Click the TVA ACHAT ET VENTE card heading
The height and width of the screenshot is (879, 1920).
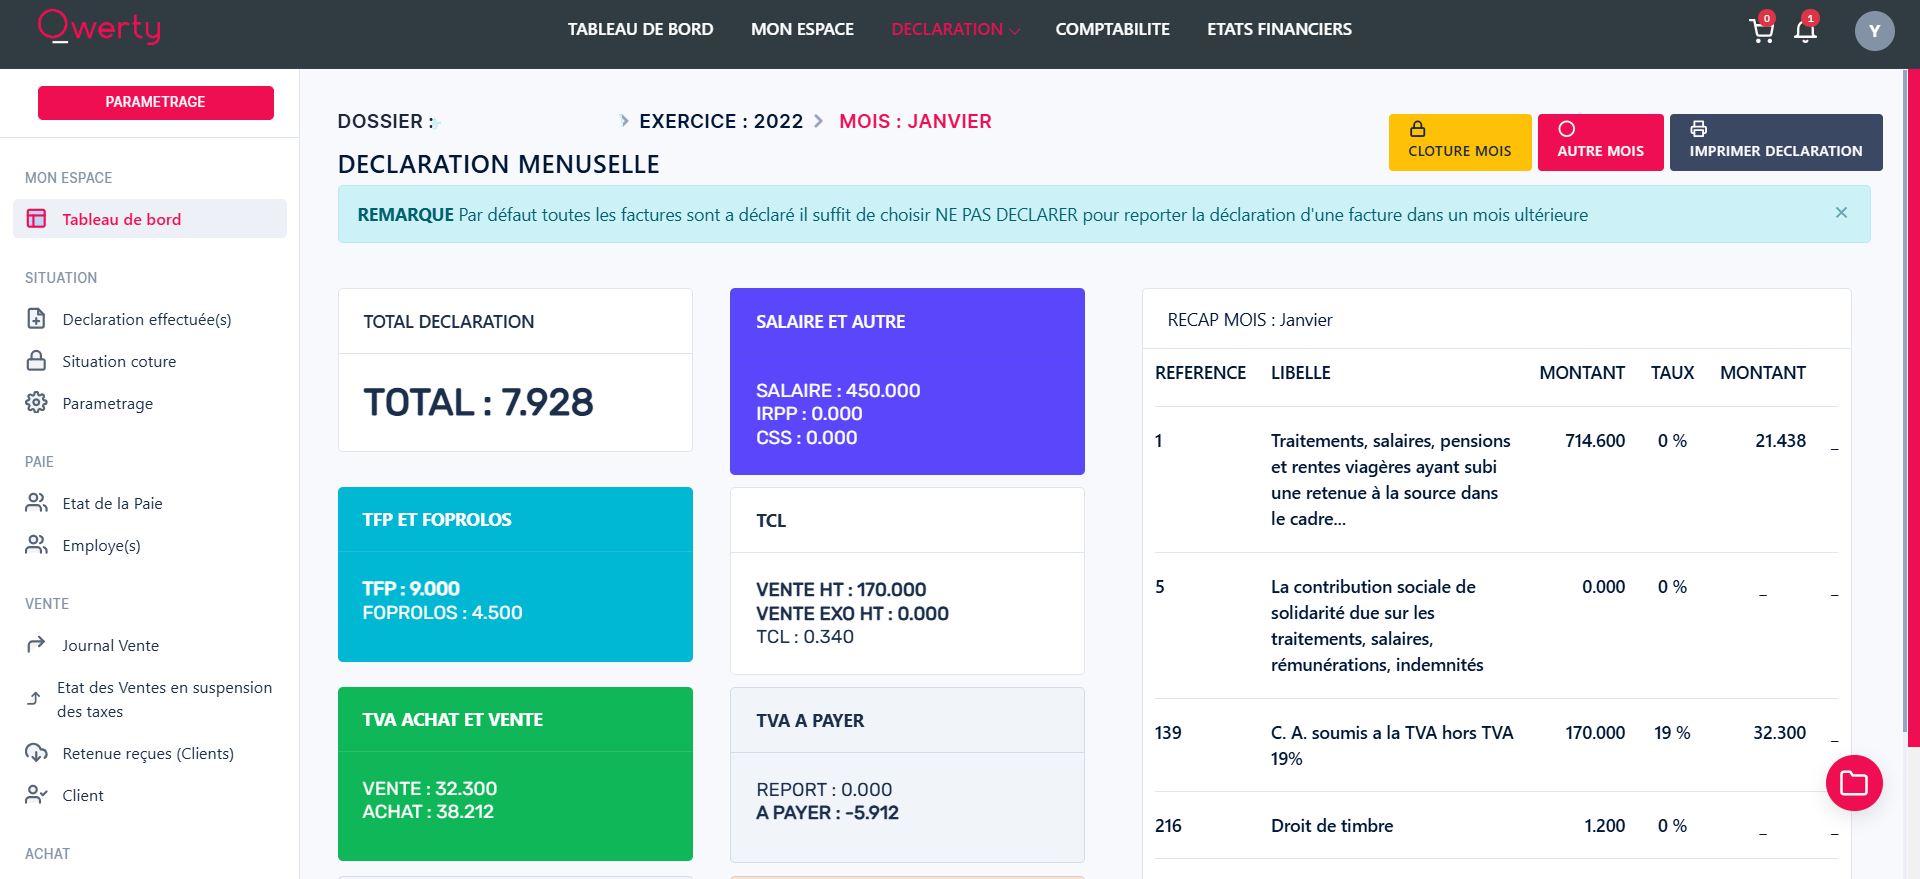[x=452, y=719]
